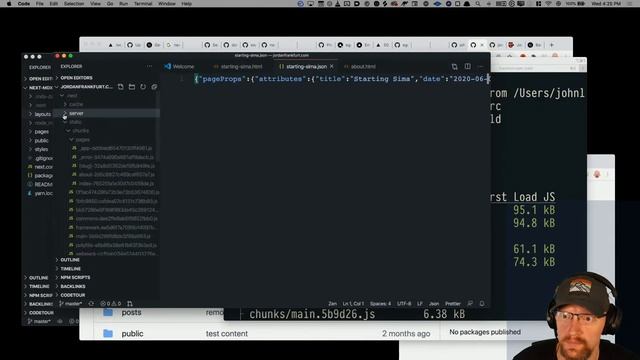Open the Terminal menu
The width and height of the screenshot is (640, 360).
(x=143, y=3)
